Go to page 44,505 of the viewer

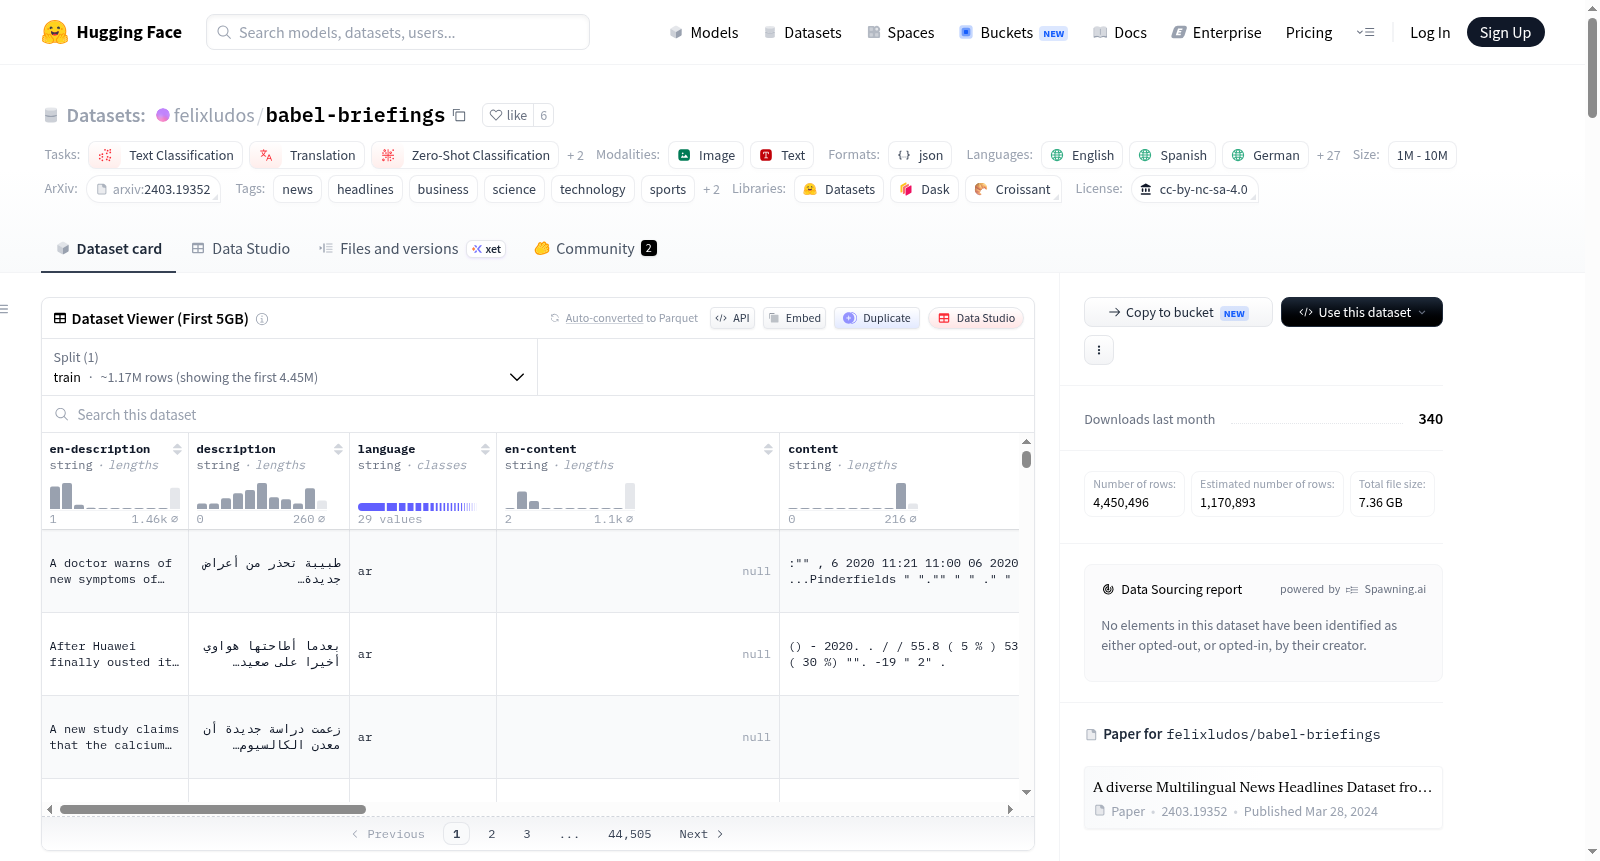[x=629, y=834]
